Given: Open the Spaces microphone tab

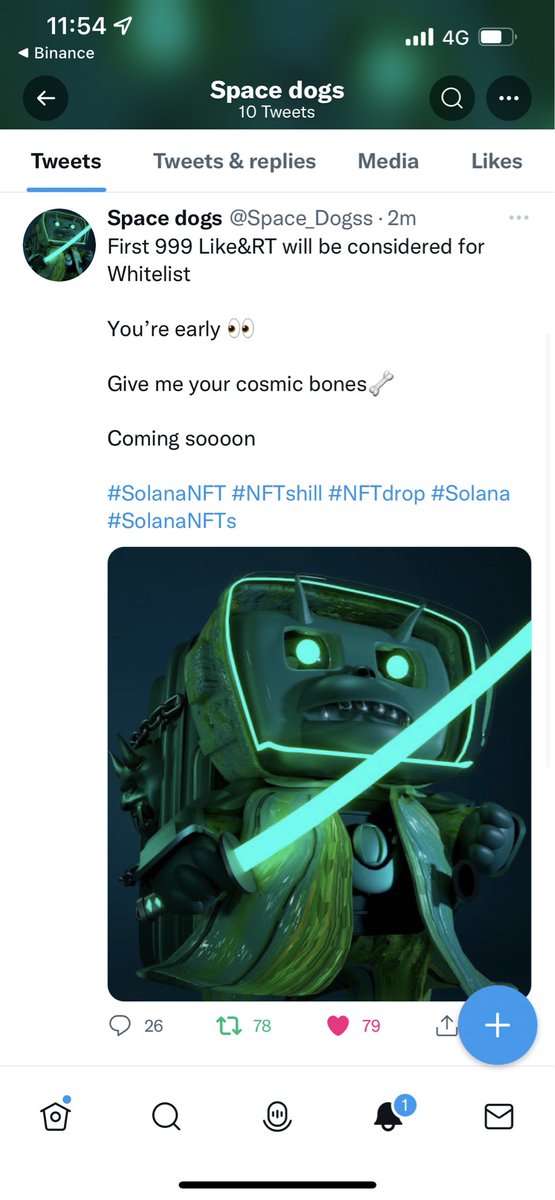Looking at the screenshot, I should click(277, 1115).
